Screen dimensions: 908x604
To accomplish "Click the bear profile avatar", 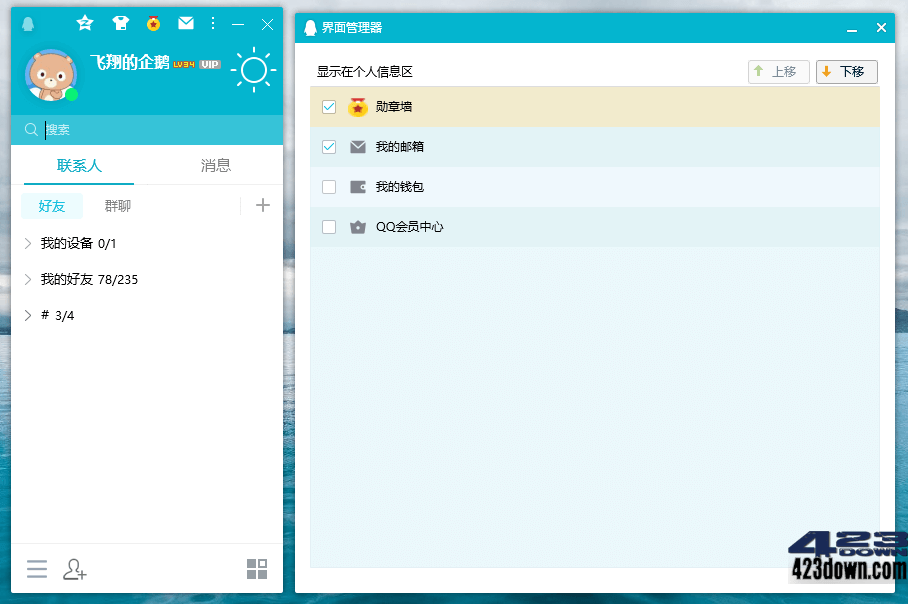I will [51, 75].
